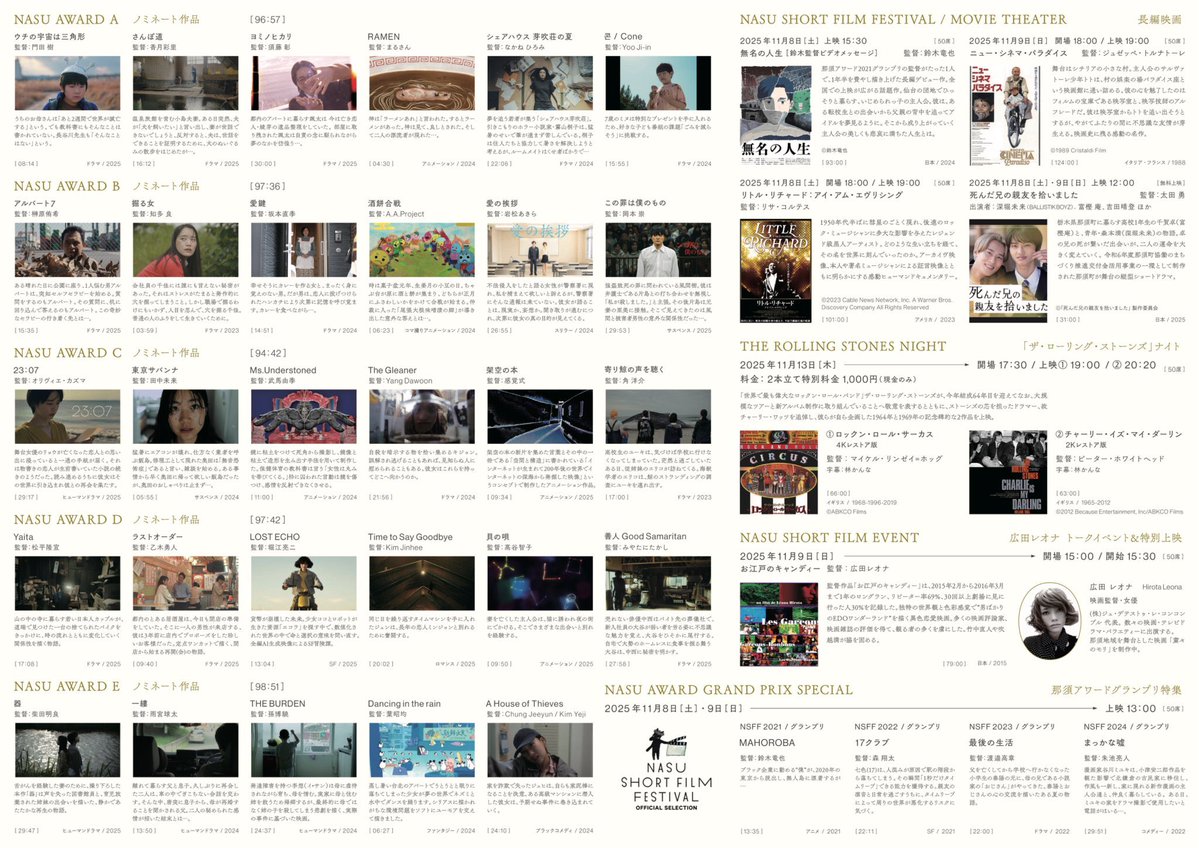The width and height of the screenshot is (1199, 848).
Task: Select NASU SHORT FILM EVENT heading
Action: [829, 538]
